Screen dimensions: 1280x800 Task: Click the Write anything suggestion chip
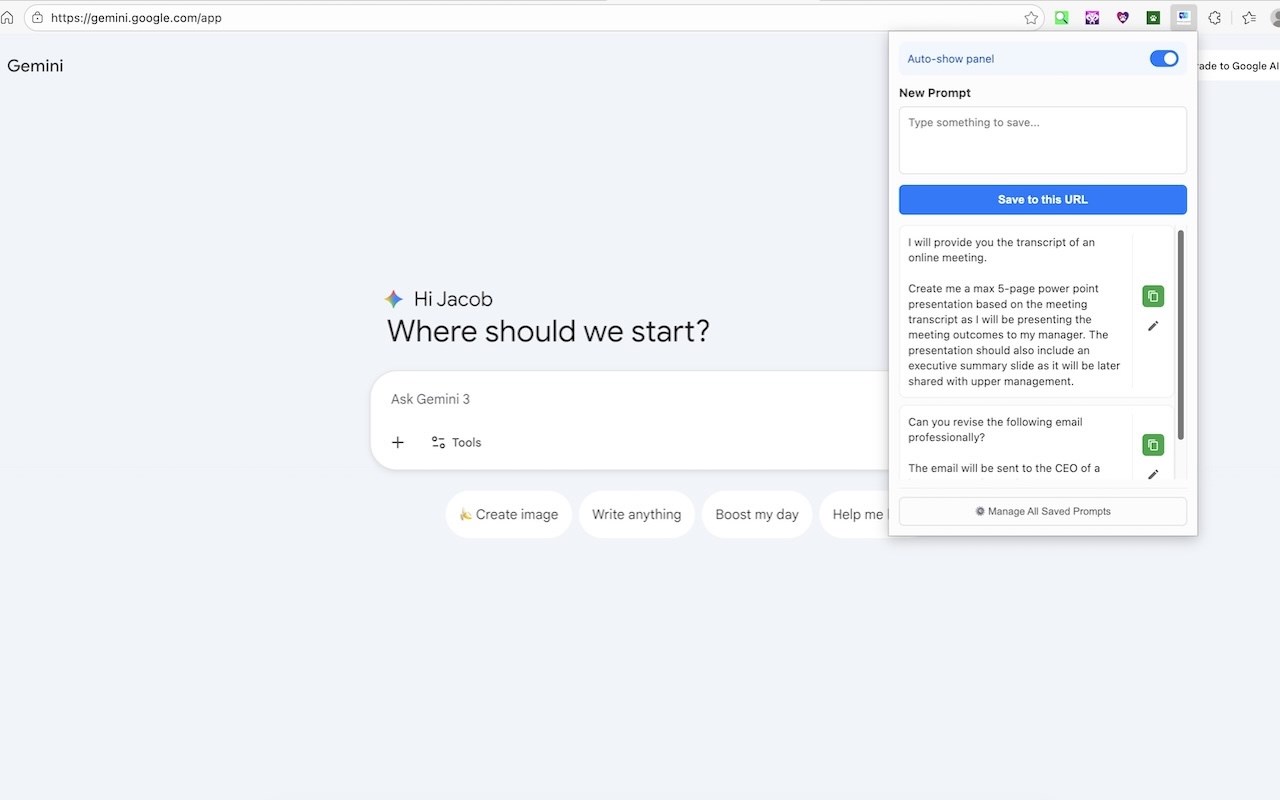(637, 514)
